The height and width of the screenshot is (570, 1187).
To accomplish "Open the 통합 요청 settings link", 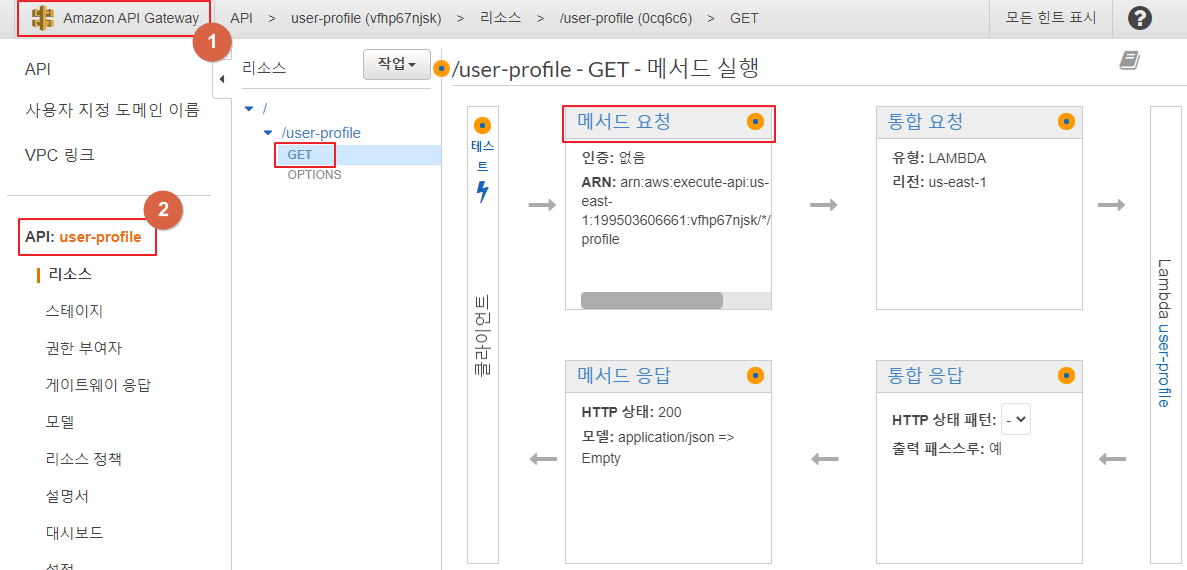I will point(924,122).
